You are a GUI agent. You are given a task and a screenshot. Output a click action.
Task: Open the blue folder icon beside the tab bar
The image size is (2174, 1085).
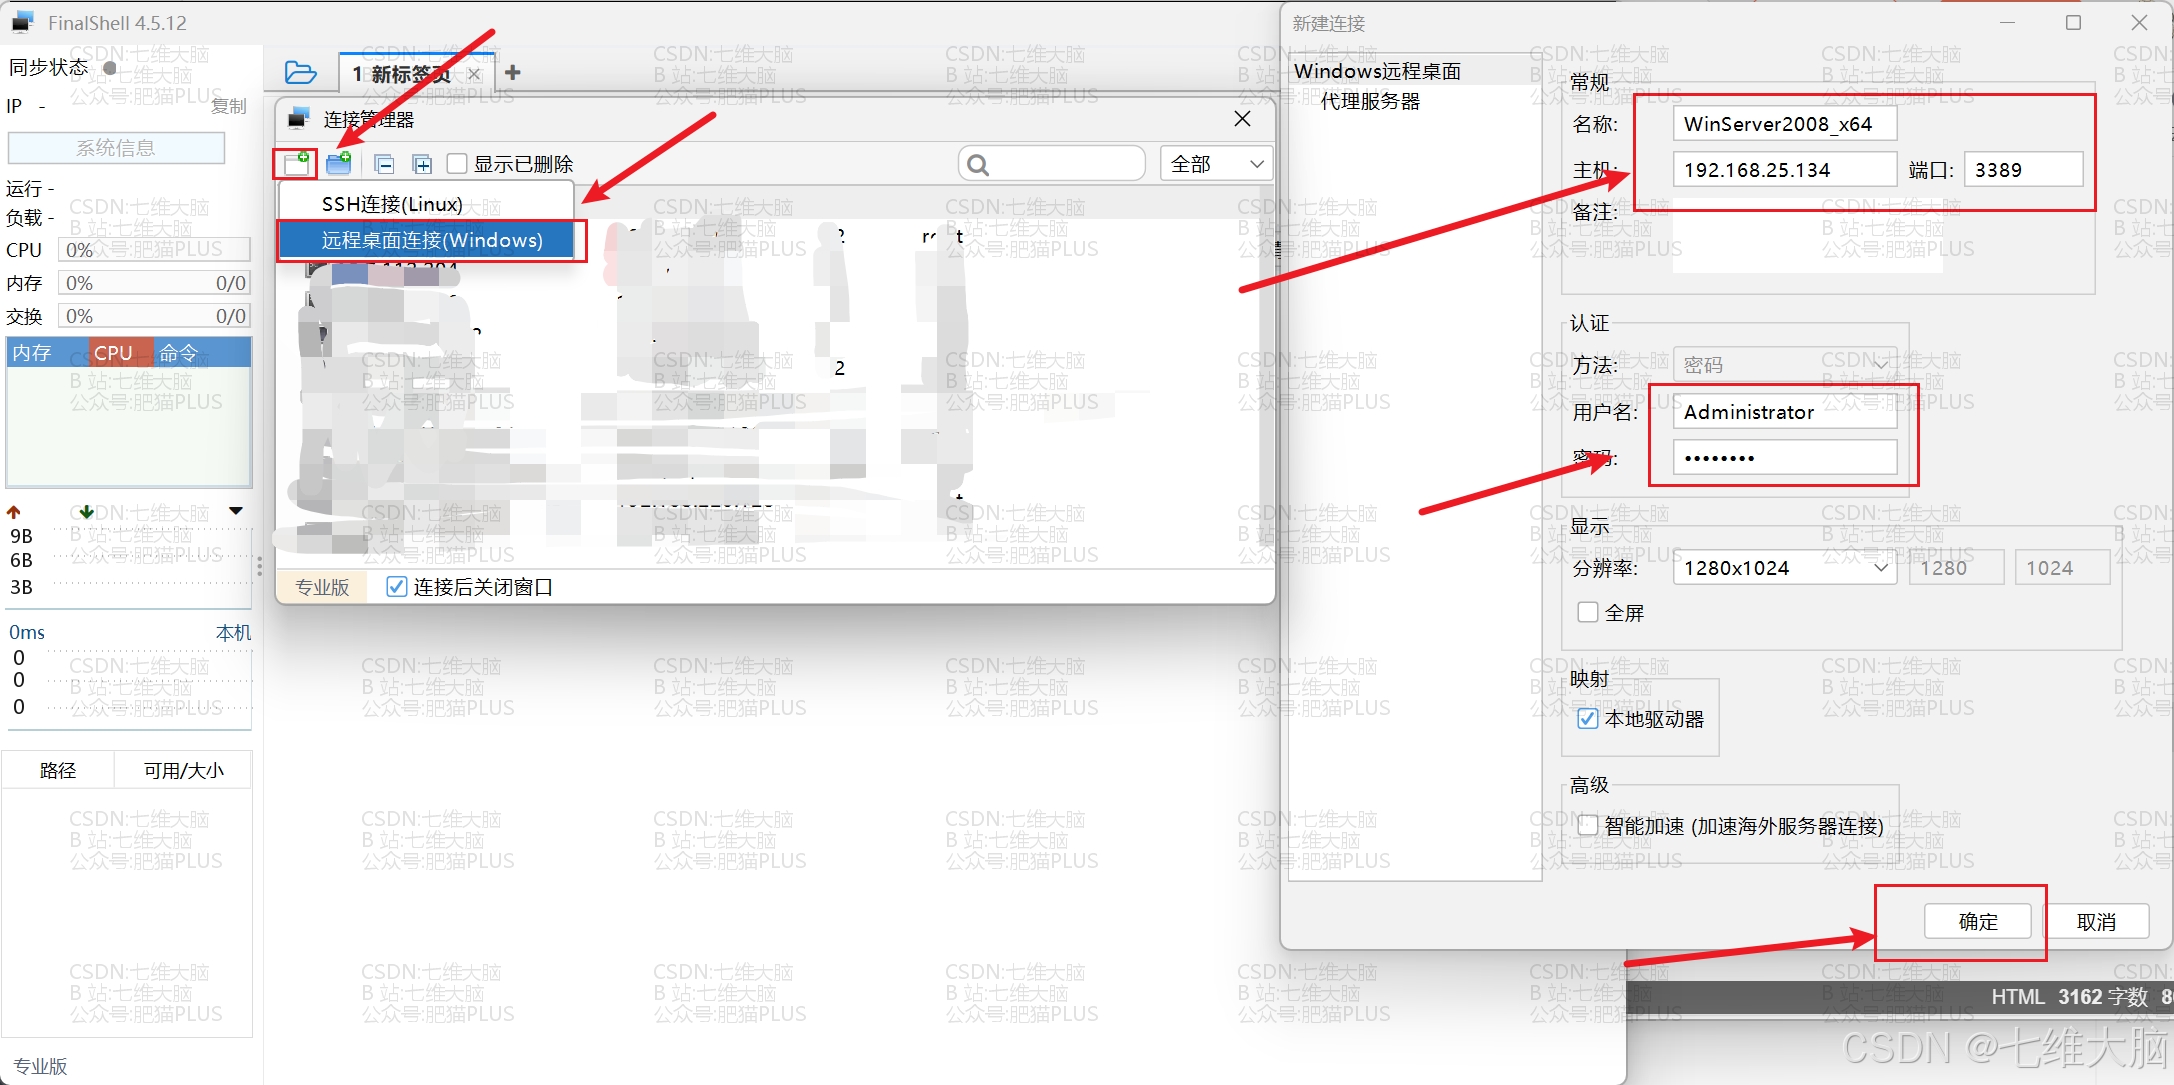click(x=300, y=73)
